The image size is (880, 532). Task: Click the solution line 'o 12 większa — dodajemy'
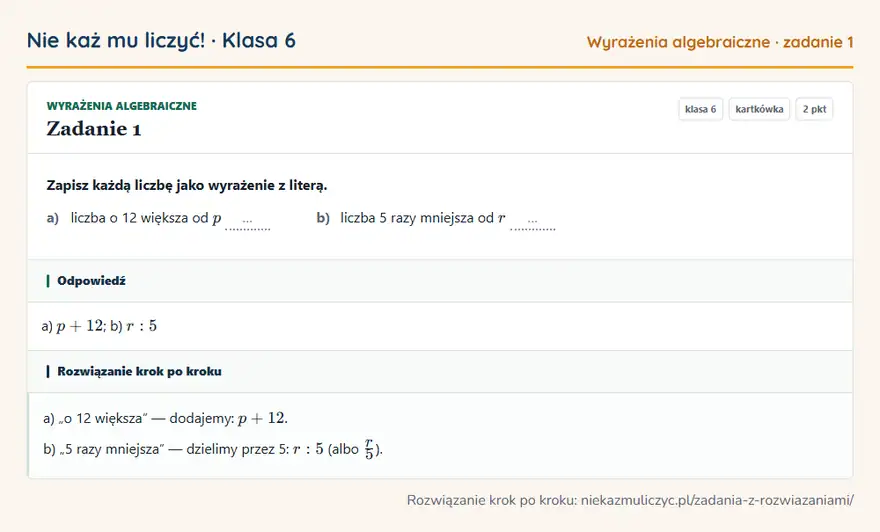click(x=166, y=419)
